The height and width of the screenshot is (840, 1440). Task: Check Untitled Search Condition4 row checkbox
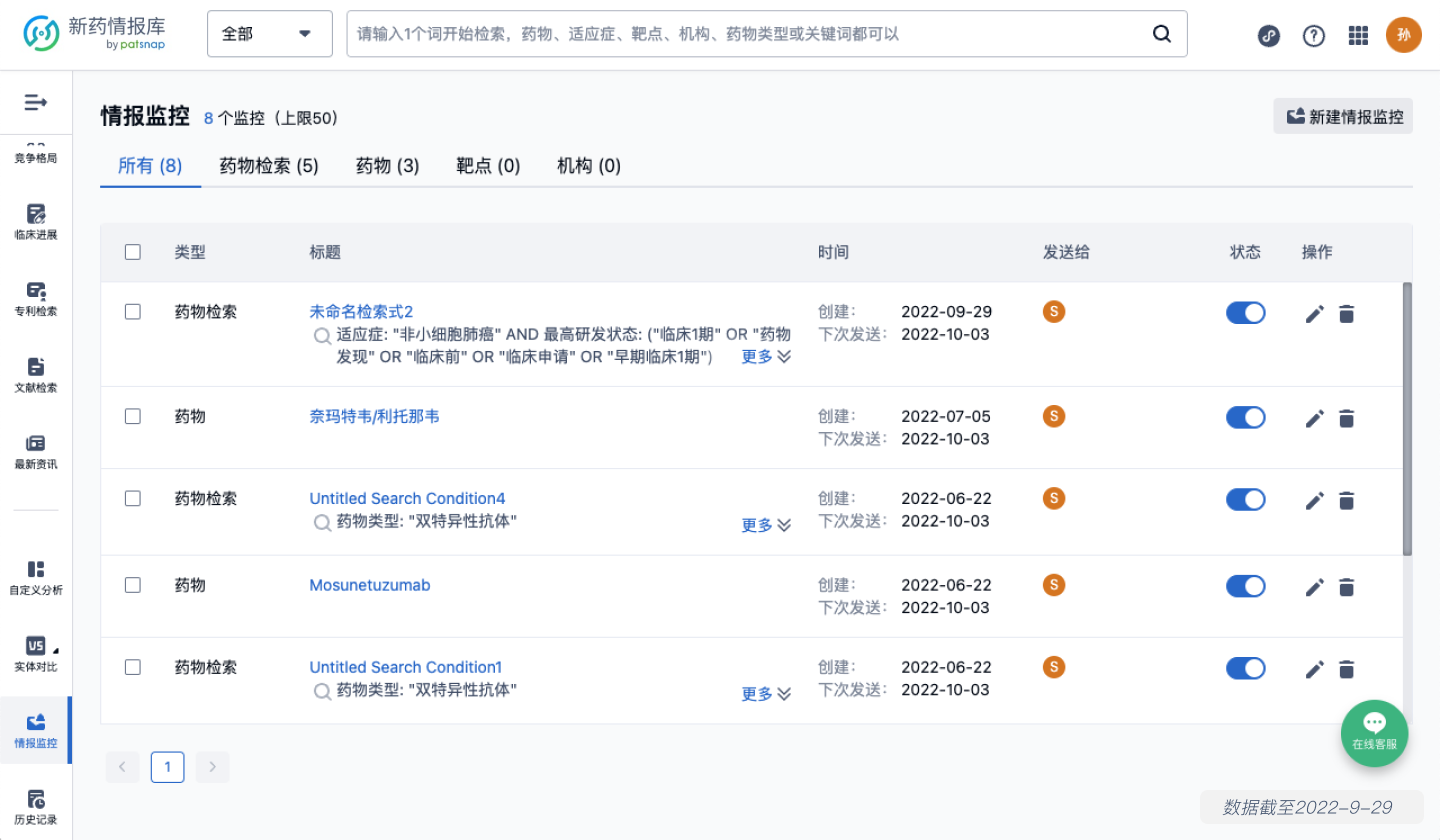133,498
